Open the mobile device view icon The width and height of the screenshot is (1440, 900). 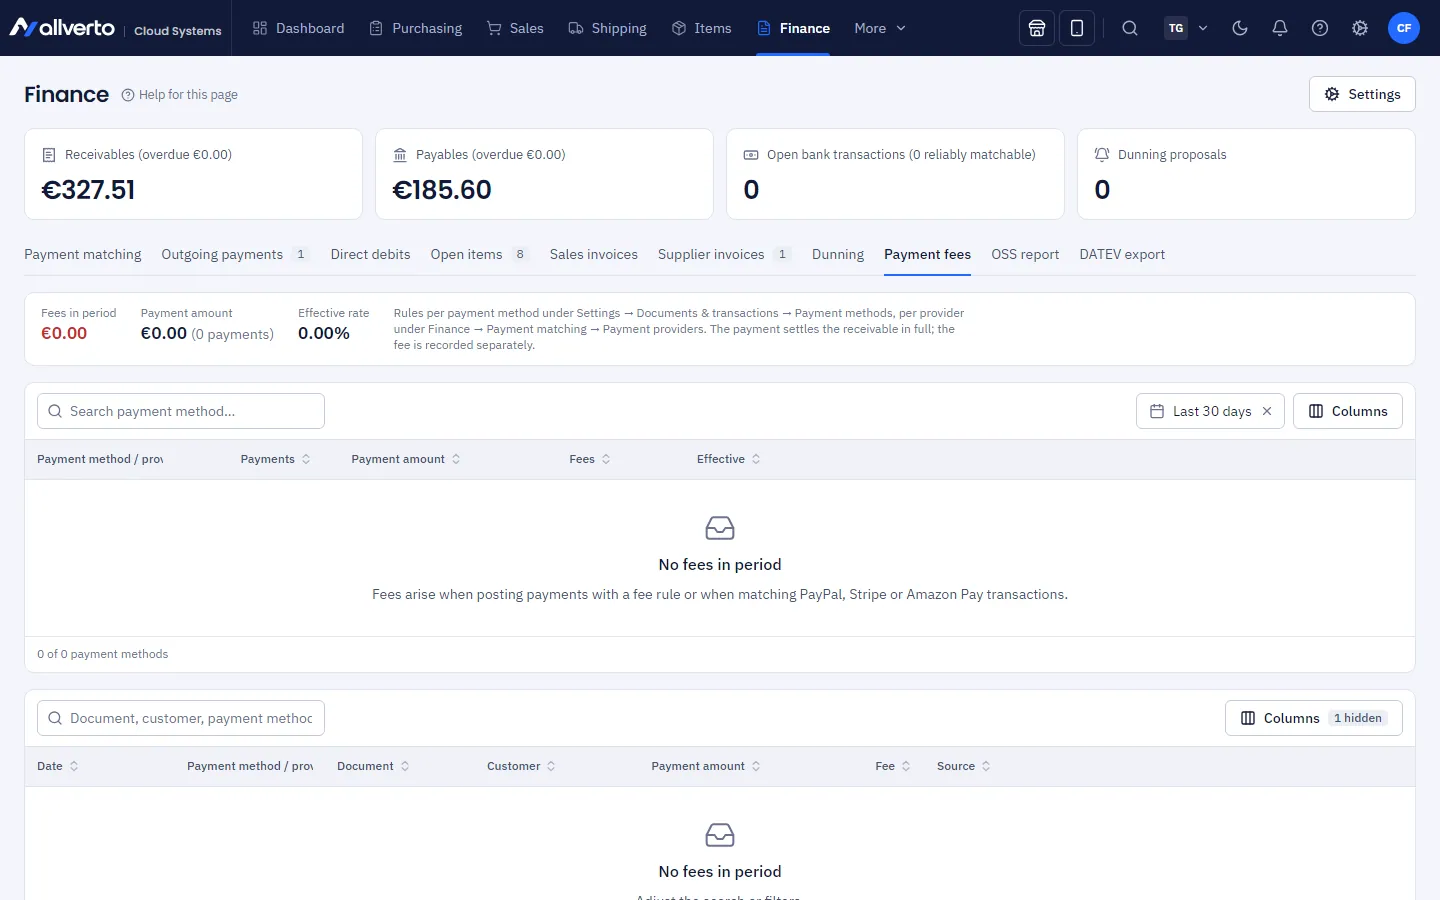tap(1077, 28)
